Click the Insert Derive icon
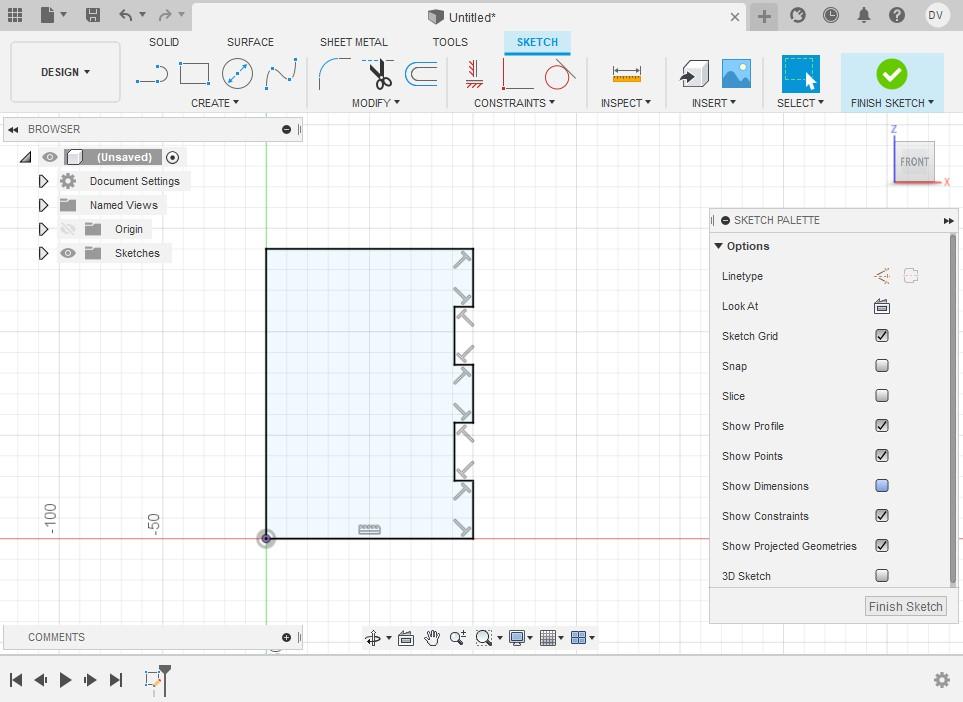The height and width of the screenshot is (702, 963). [695, 74]
